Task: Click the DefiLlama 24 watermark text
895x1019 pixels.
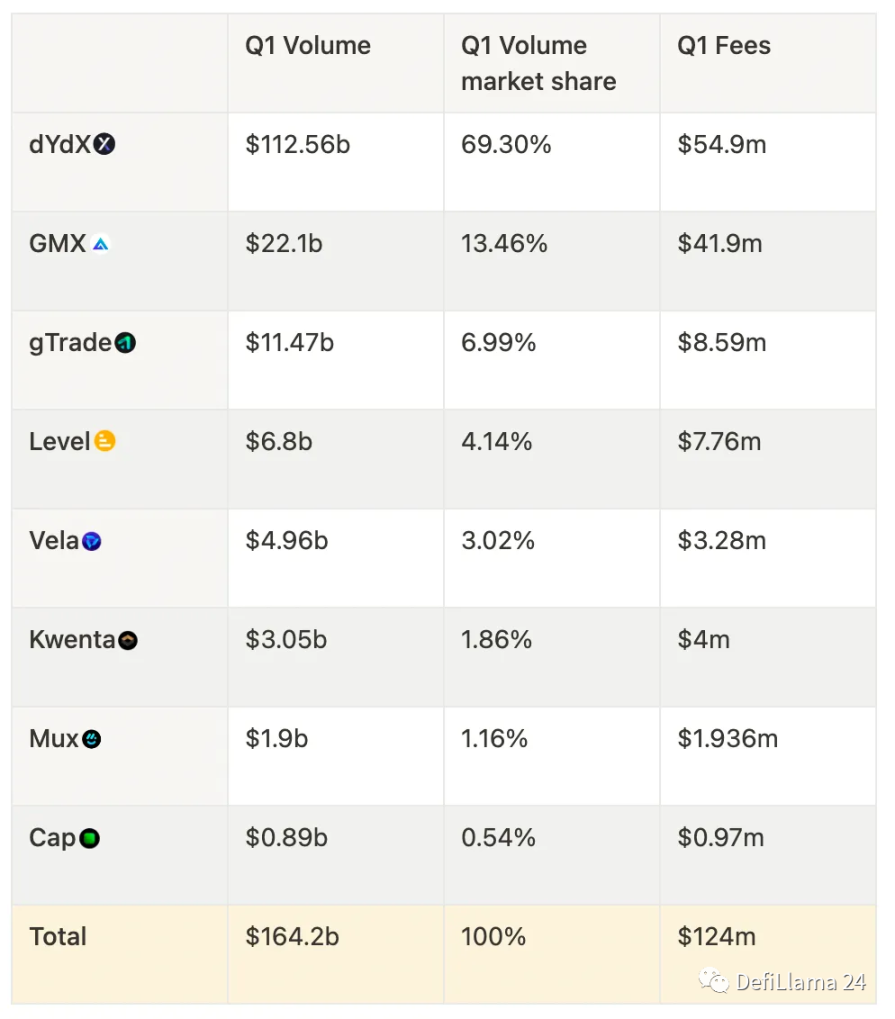Action: click(x=800, y=982)
